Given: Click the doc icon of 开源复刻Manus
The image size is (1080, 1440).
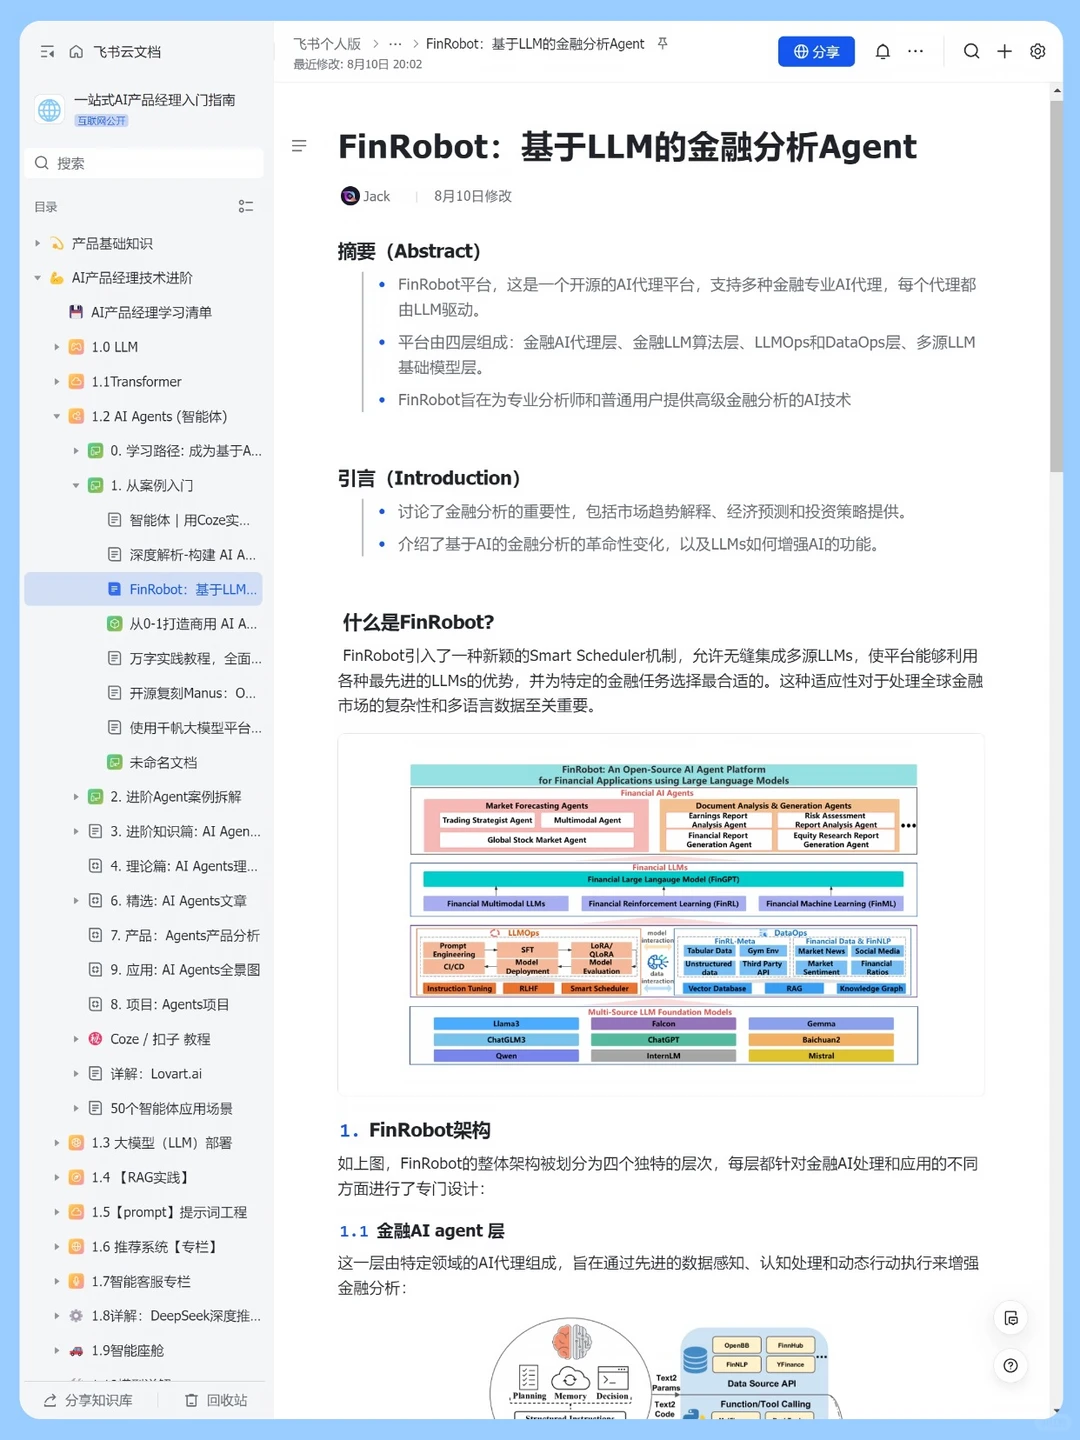Looking at the screenshot, I should (115, 693).
